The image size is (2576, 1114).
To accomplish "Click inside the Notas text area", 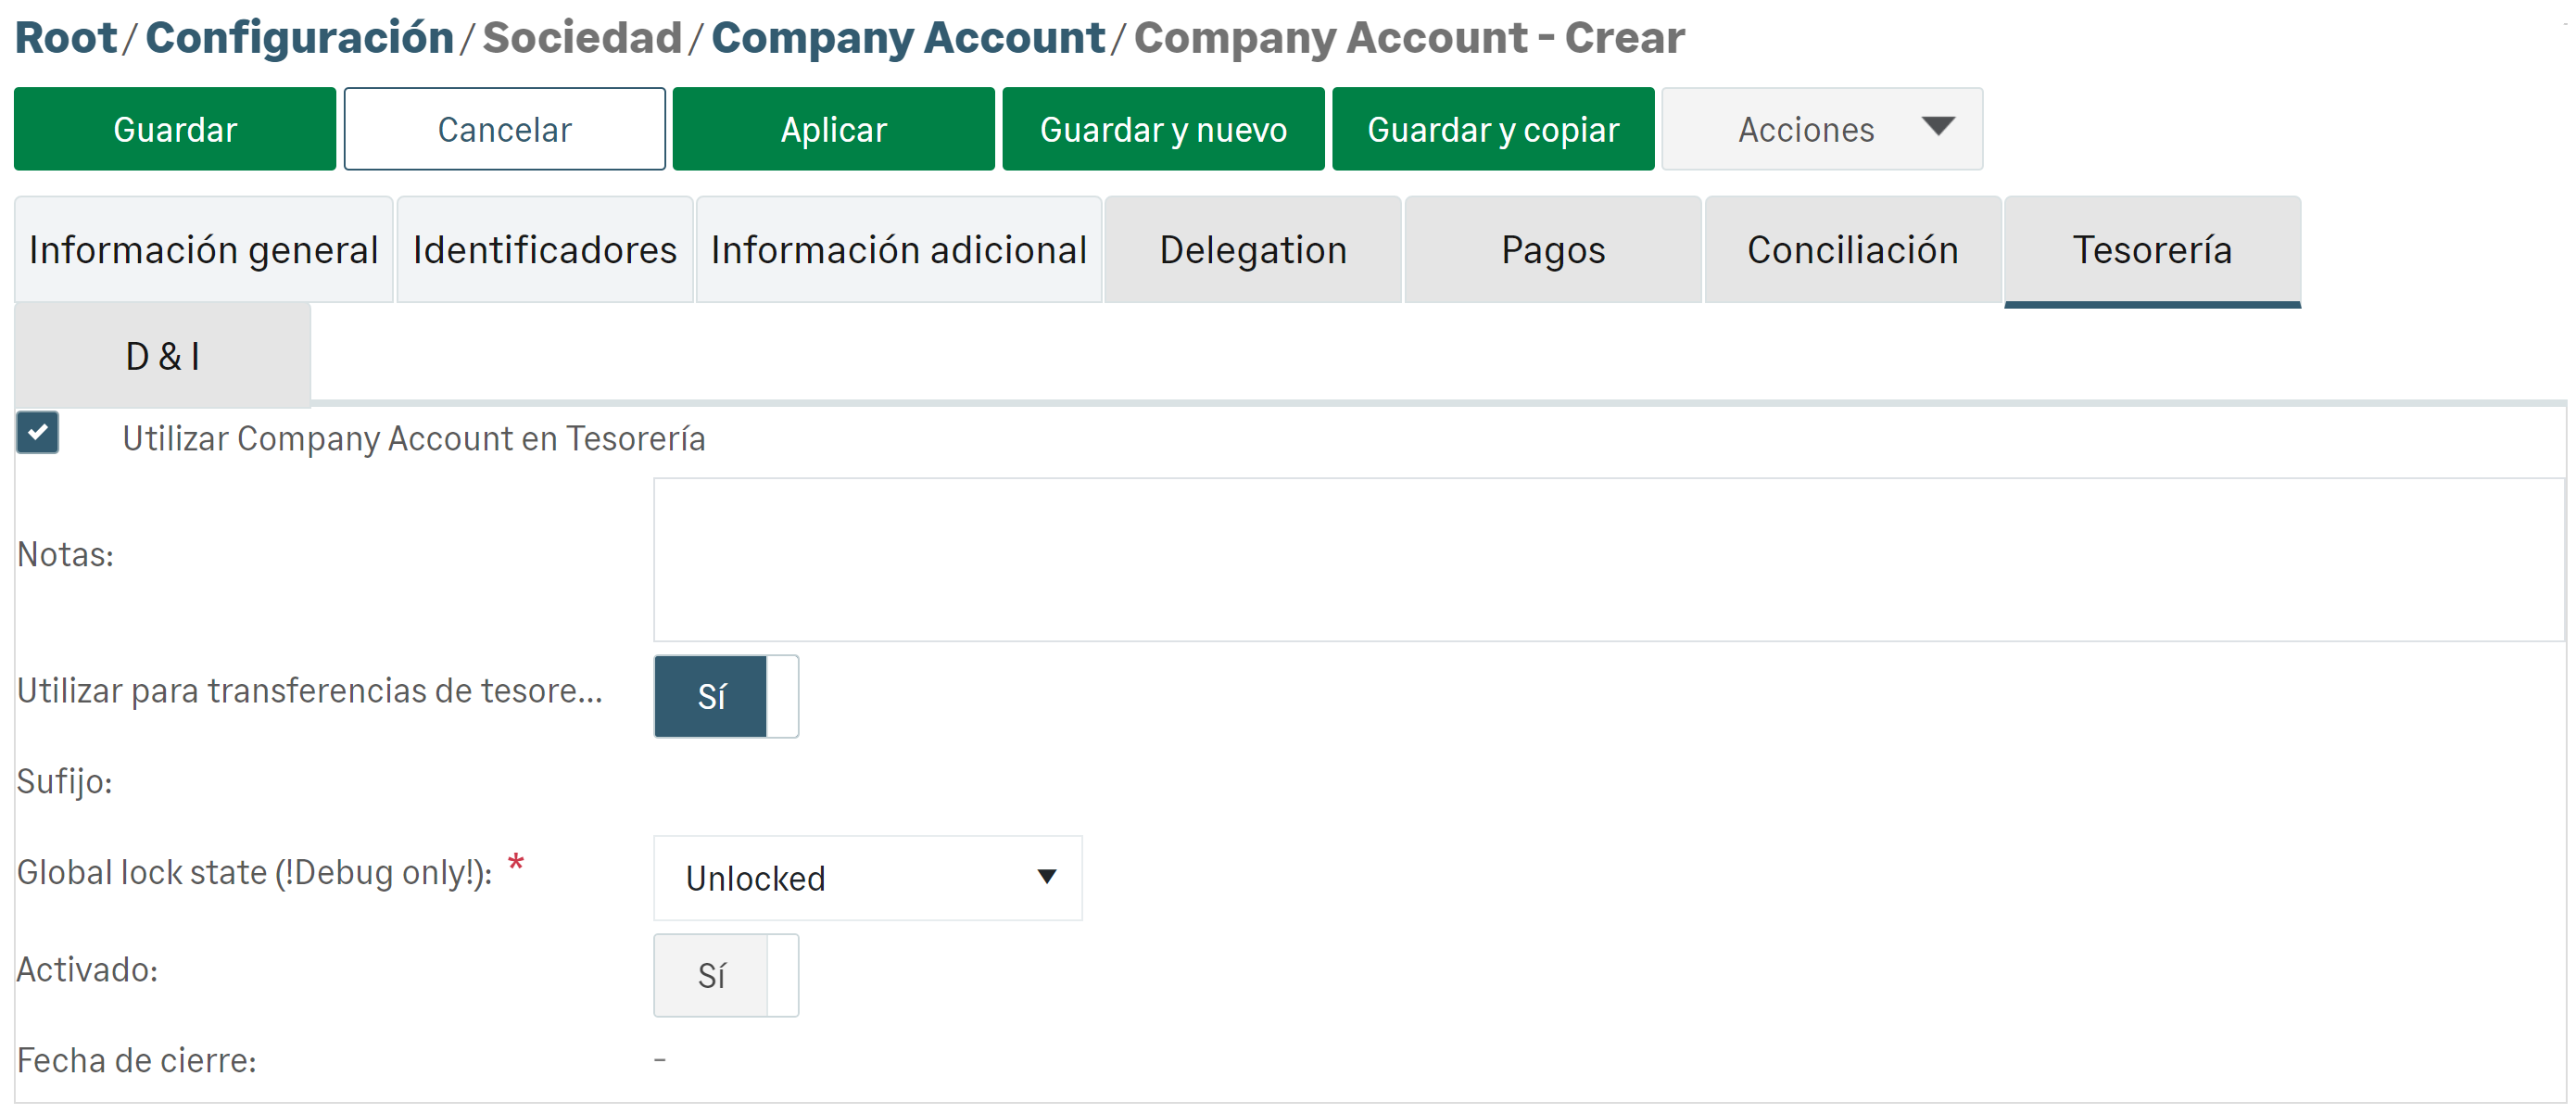I will pos(1608,559).
